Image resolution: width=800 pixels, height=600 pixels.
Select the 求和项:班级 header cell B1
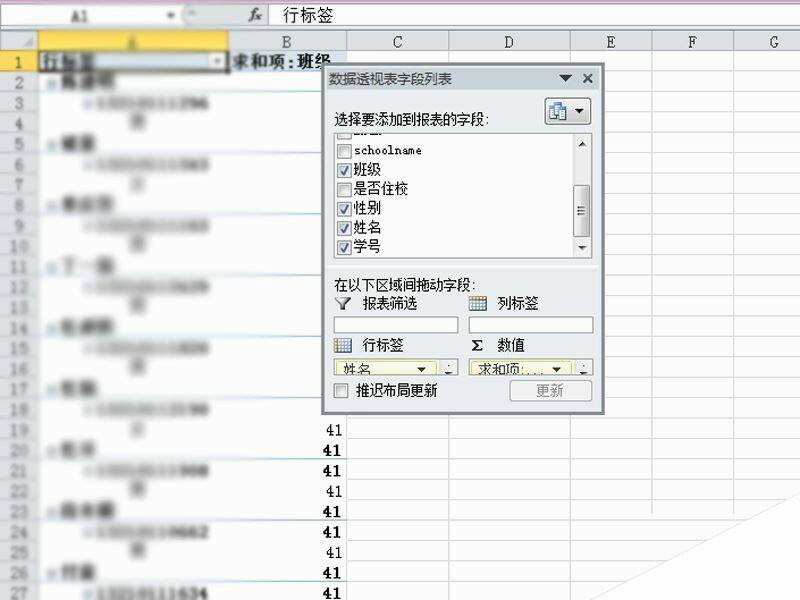click(287, 61)
